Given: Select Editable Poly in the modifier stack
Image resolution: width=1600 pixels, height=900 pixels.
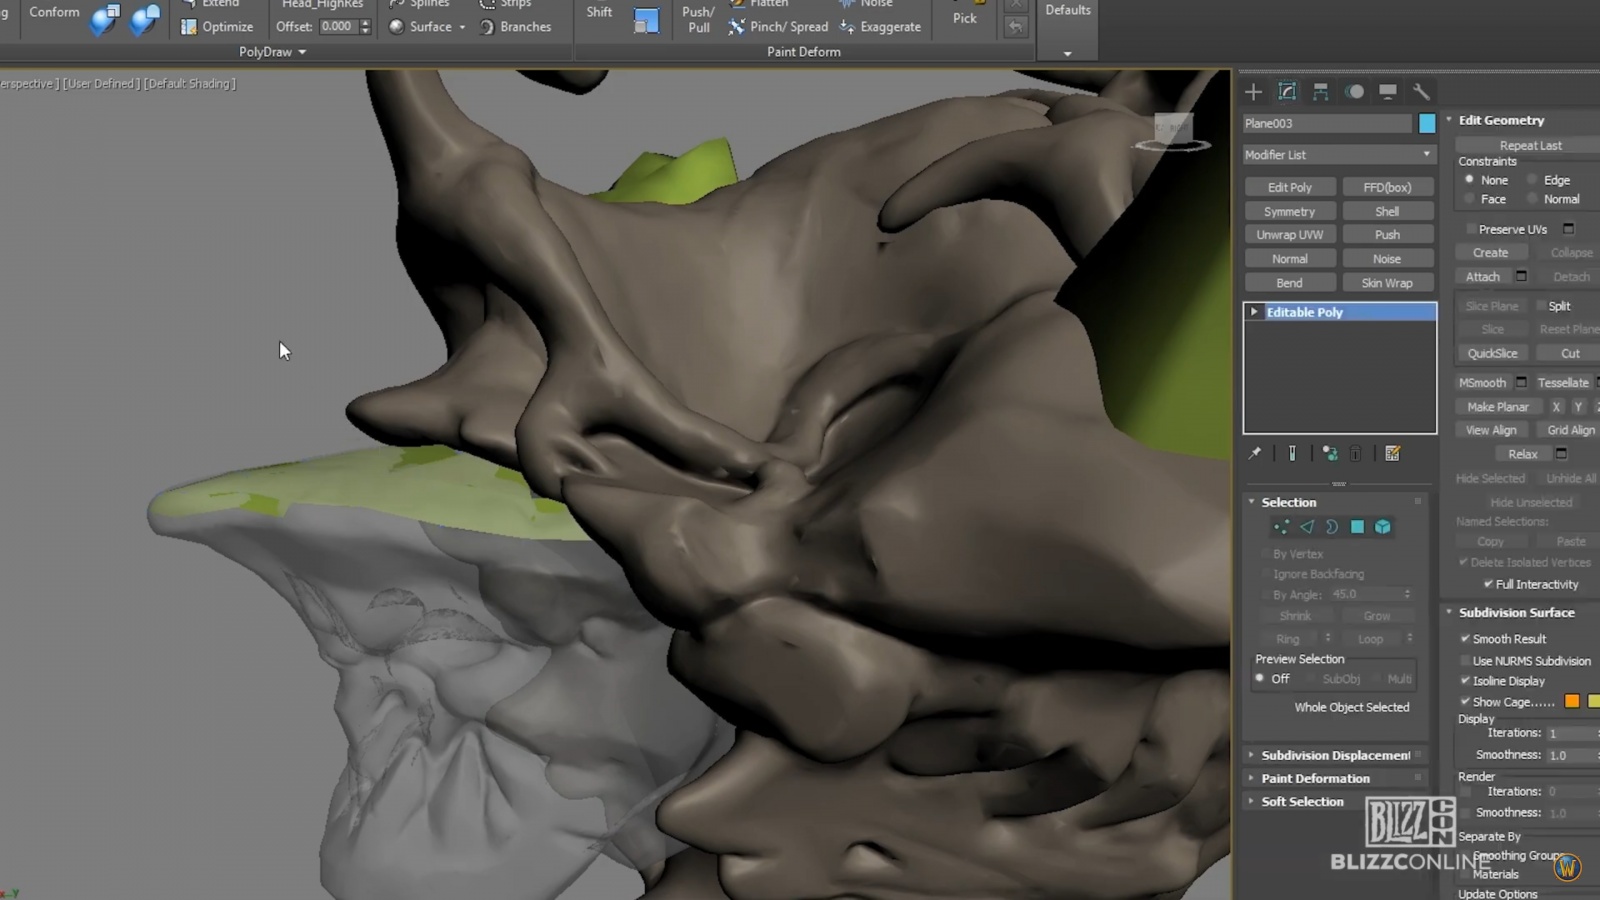Looking at the screenshot, I should click(1305, 311).
